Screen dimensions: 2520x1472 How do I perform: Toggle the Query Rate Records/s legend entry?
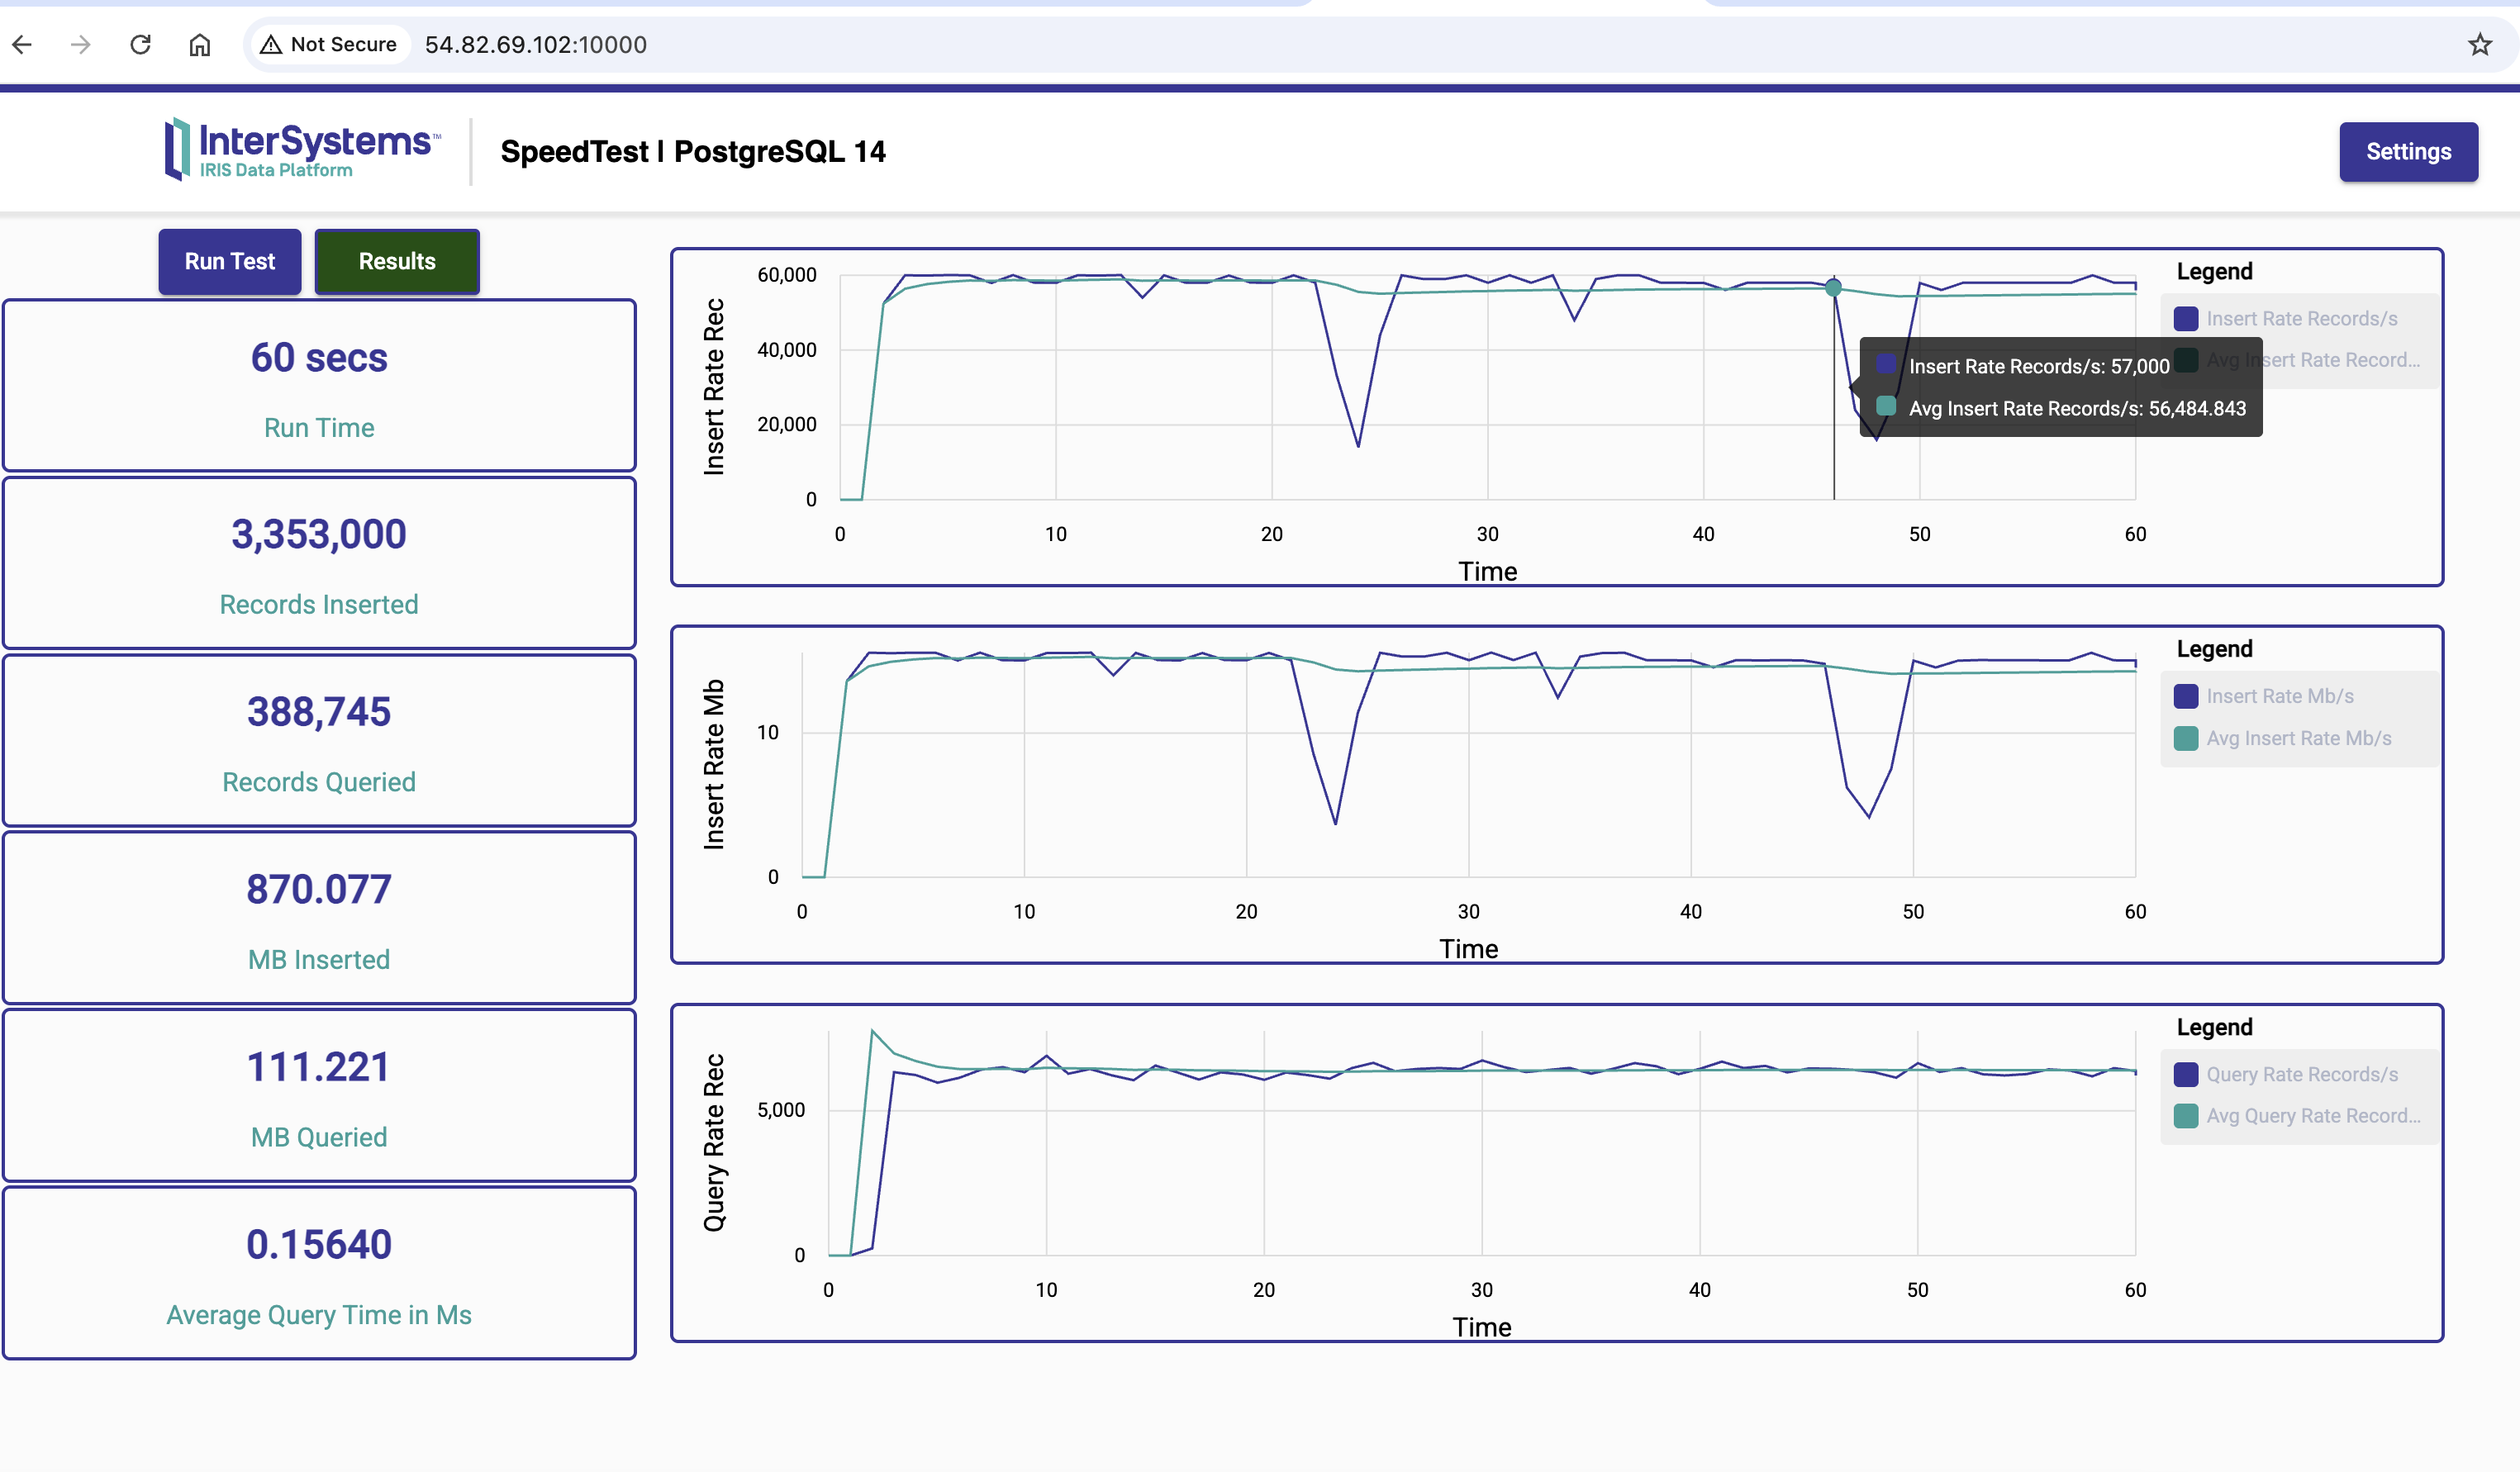tap(2301, 1074)
